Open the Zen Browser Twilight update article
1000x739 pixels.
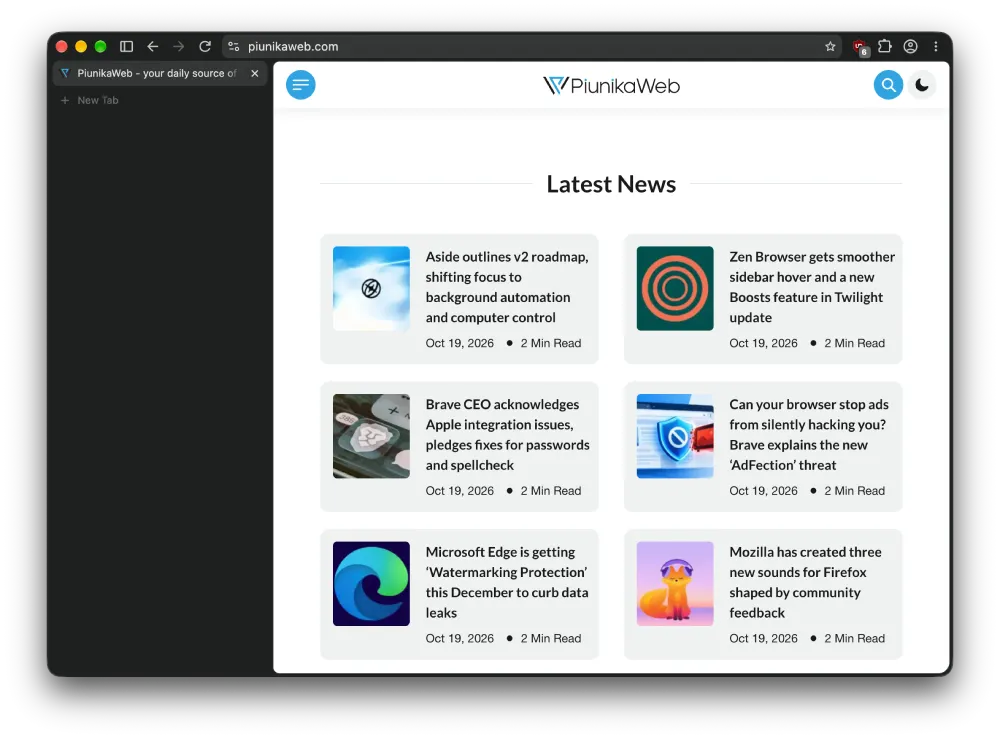click(812, 287)
